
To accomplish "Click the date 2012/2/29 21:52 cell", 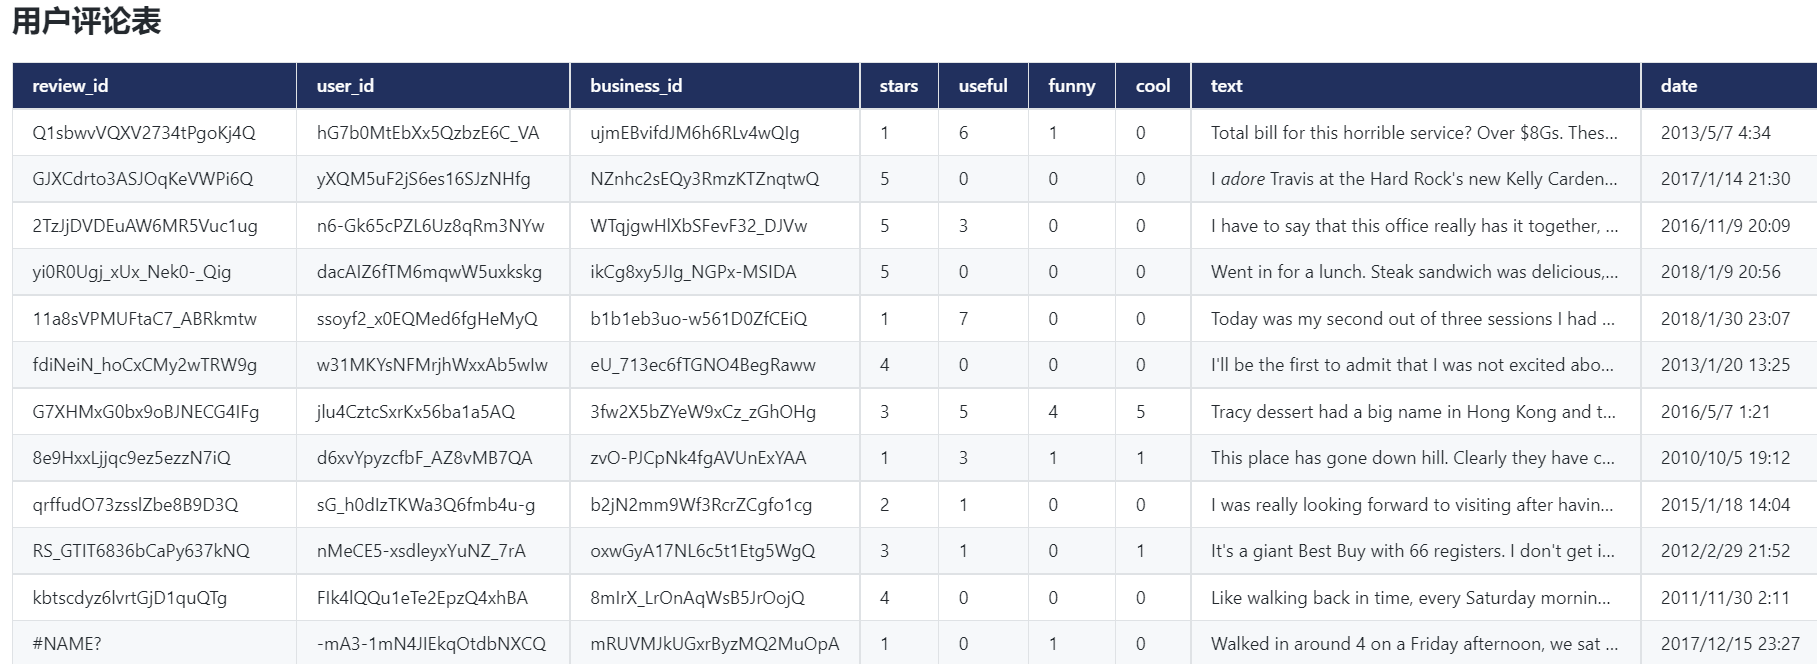I will click(1725, 551).
